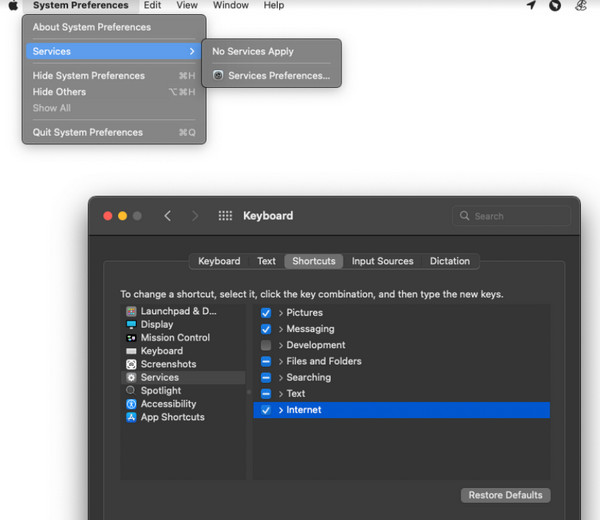Open the System Preferences menu
Screen dimensions: 600x520
click(80, 5)
